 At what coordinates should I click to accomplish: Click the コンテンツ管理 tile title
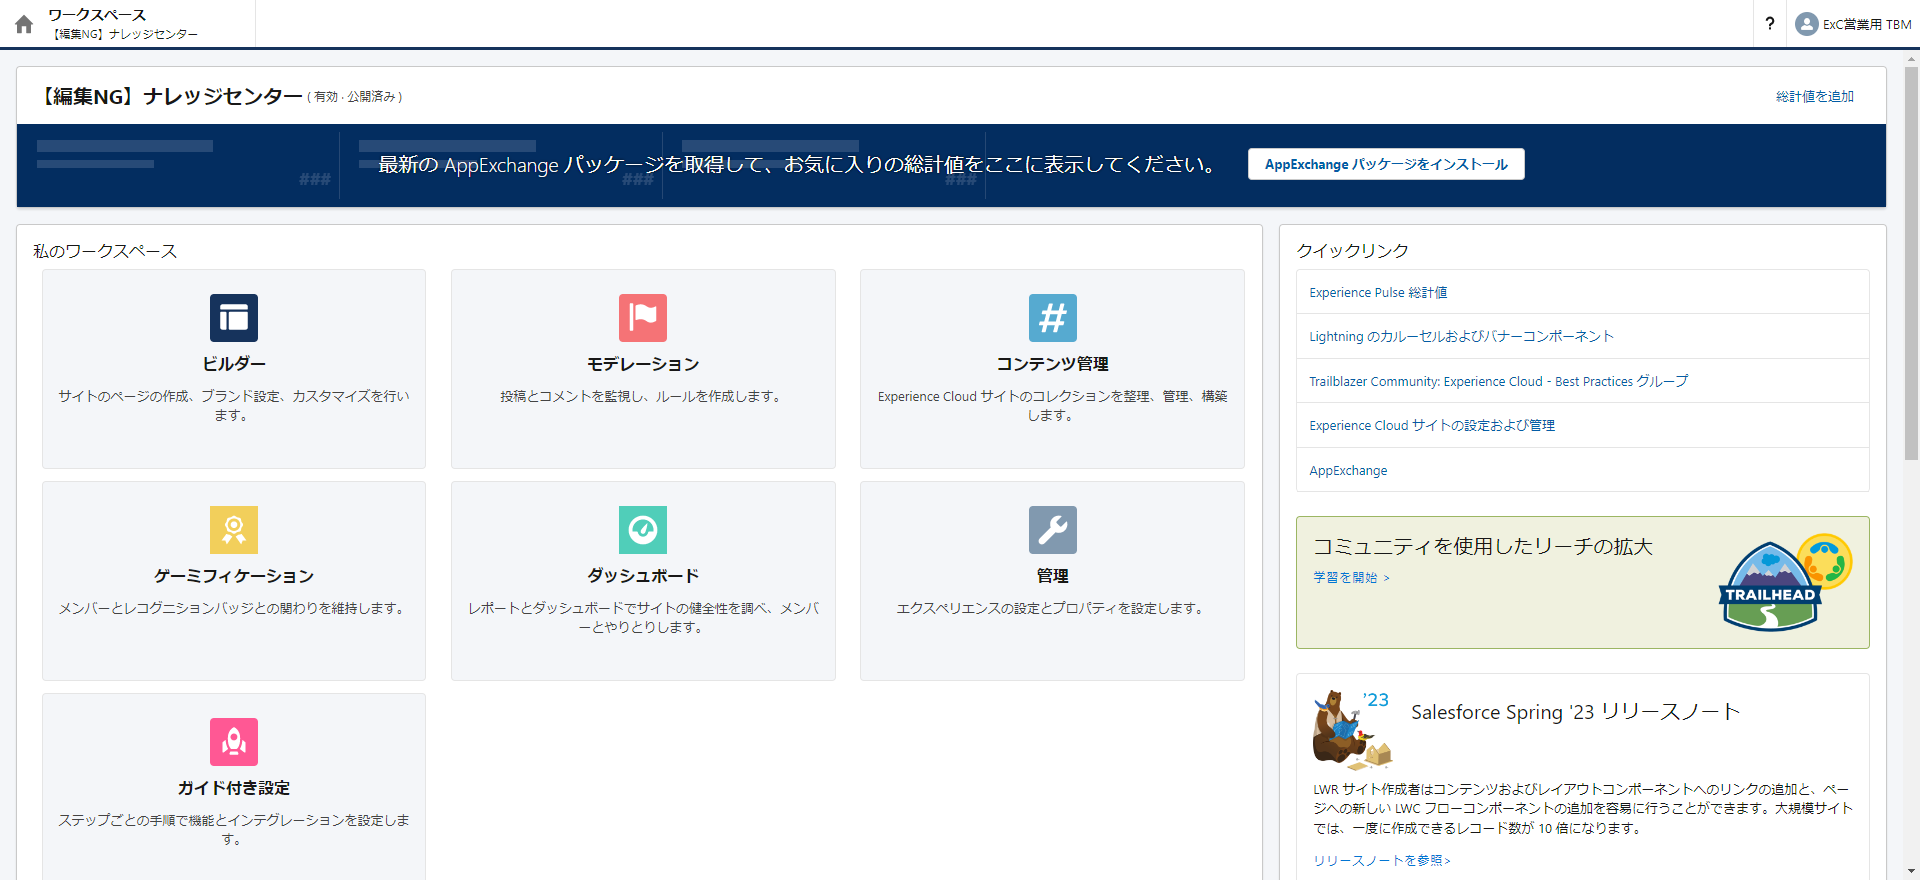pyautogui.click(x=1053, y=364)
